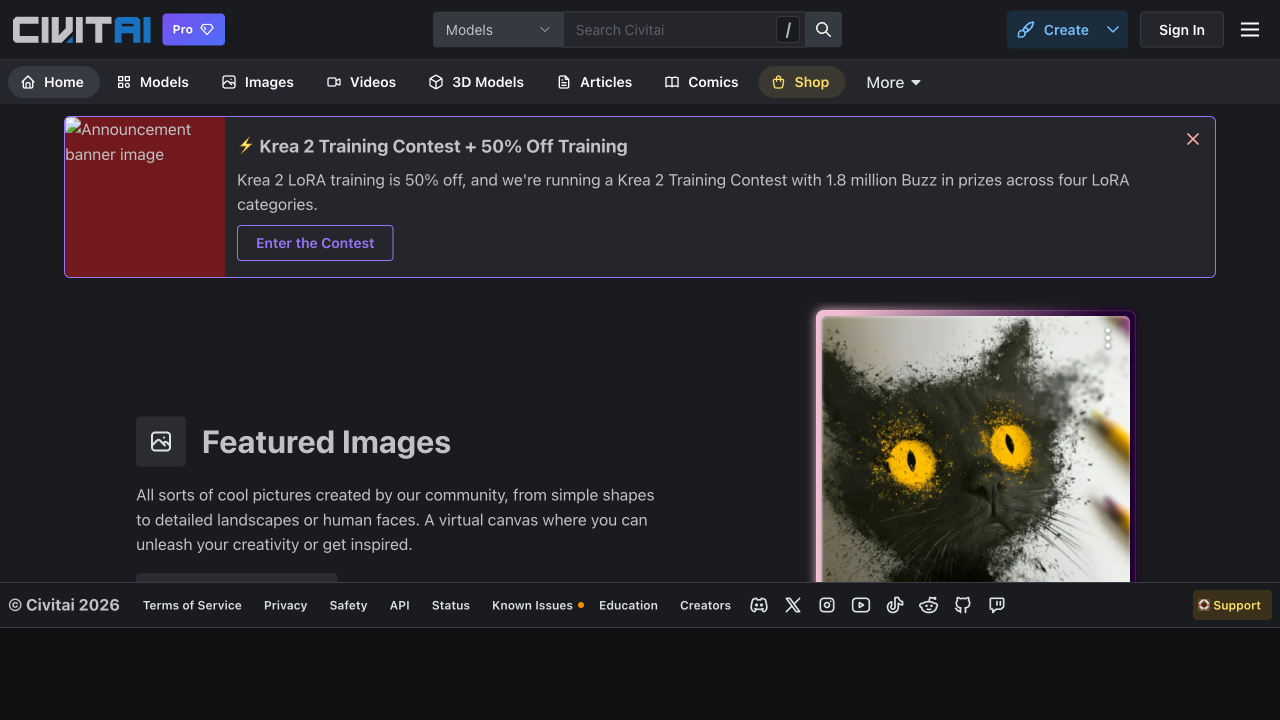
Task: Open the Status footer link
Action: click(x=451, y=605)
